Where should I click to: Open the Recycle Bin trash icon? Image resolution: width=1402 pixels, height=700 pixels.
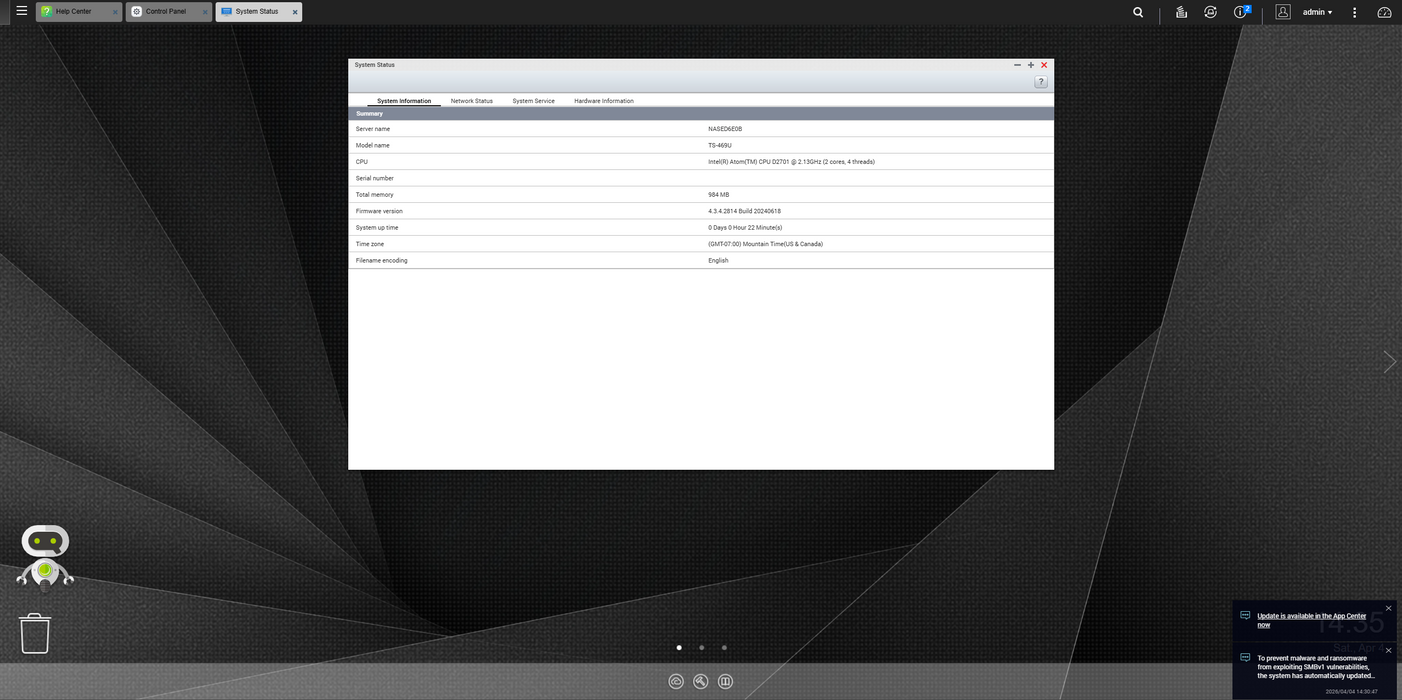point(35,633)
